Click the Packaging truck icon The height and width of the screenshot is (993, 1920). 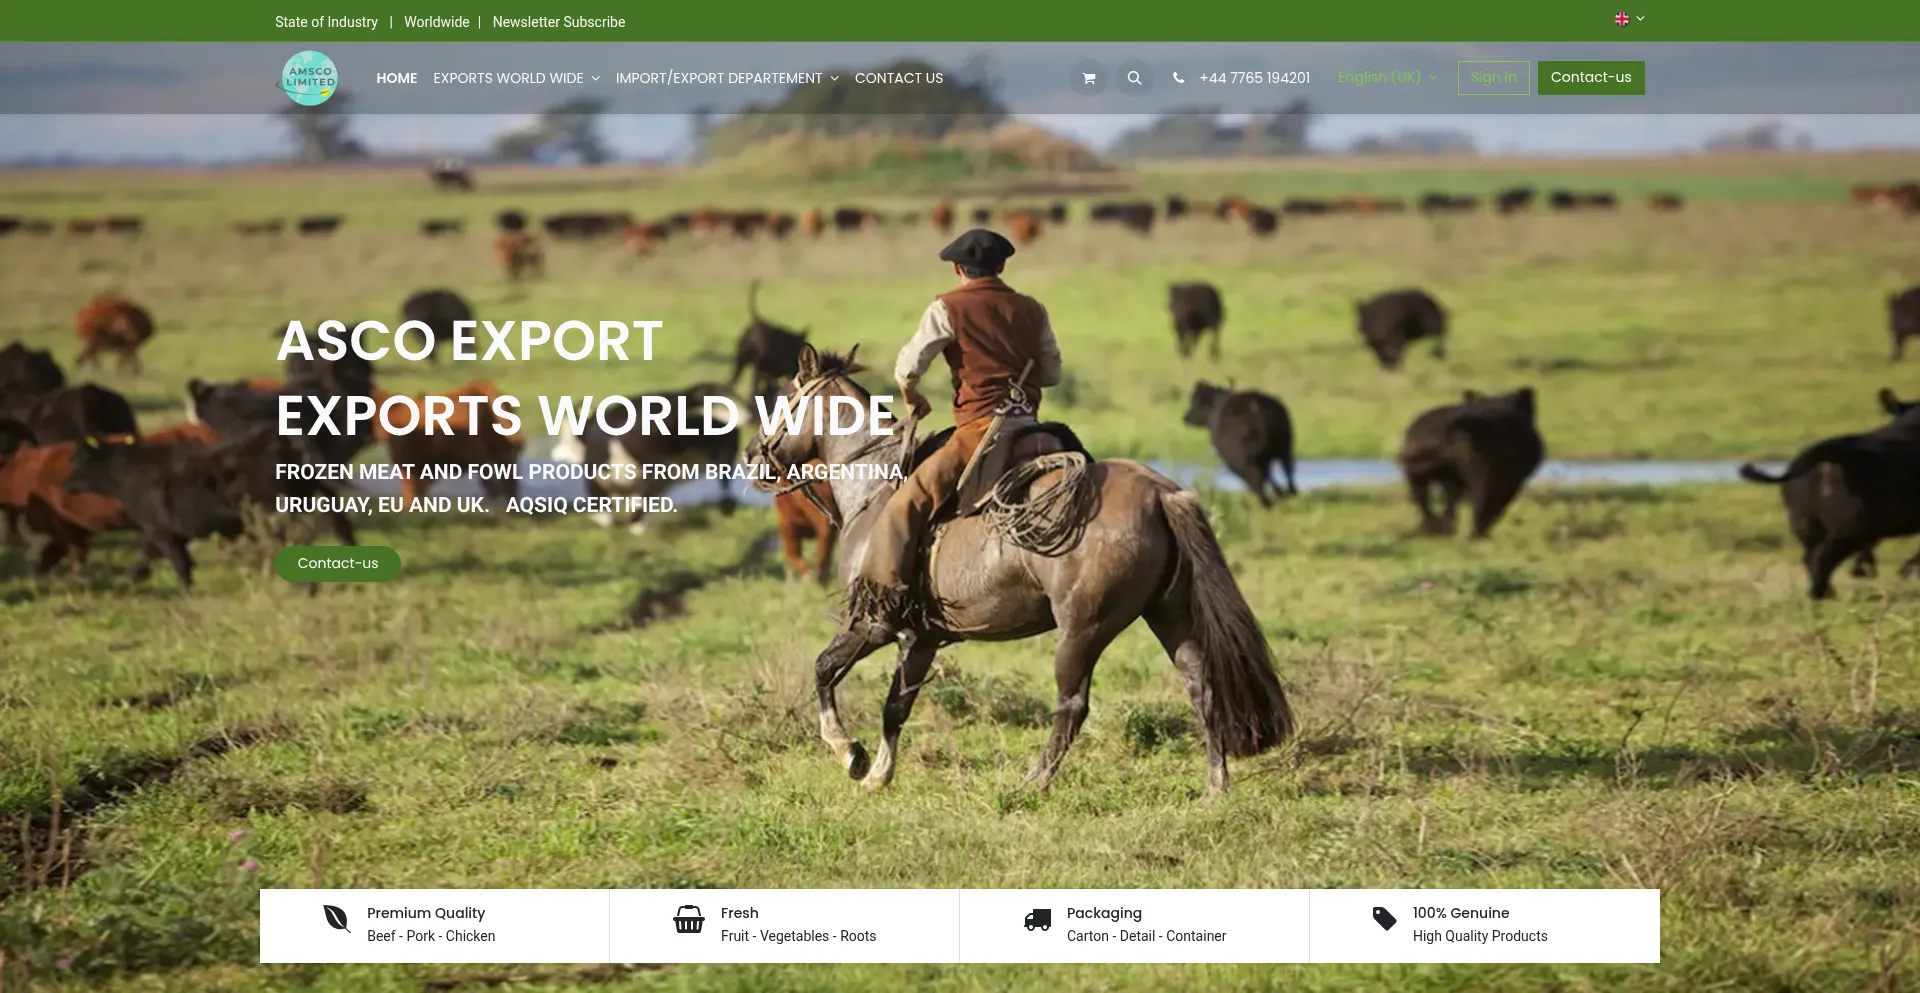pyautogui.click(x=1038, y=920)
